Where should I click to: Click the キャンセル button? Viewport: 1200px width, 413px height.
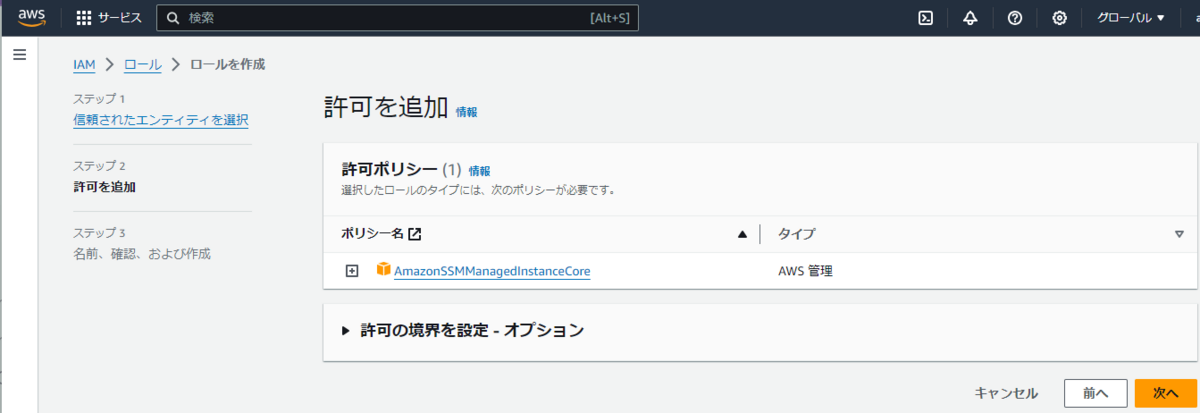(1006, 393)
